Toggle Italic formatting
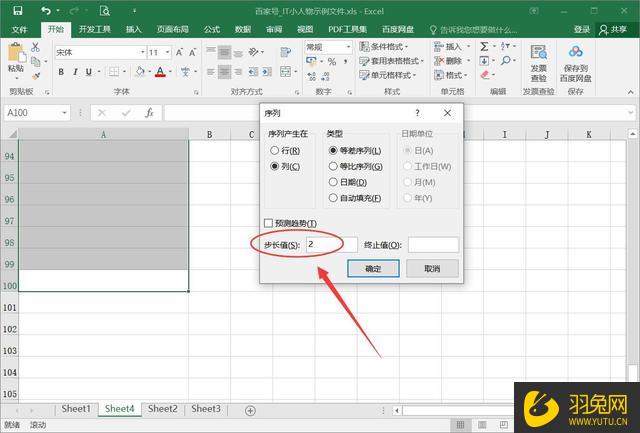Screen dimensions: 640x433 coord(75,72)
